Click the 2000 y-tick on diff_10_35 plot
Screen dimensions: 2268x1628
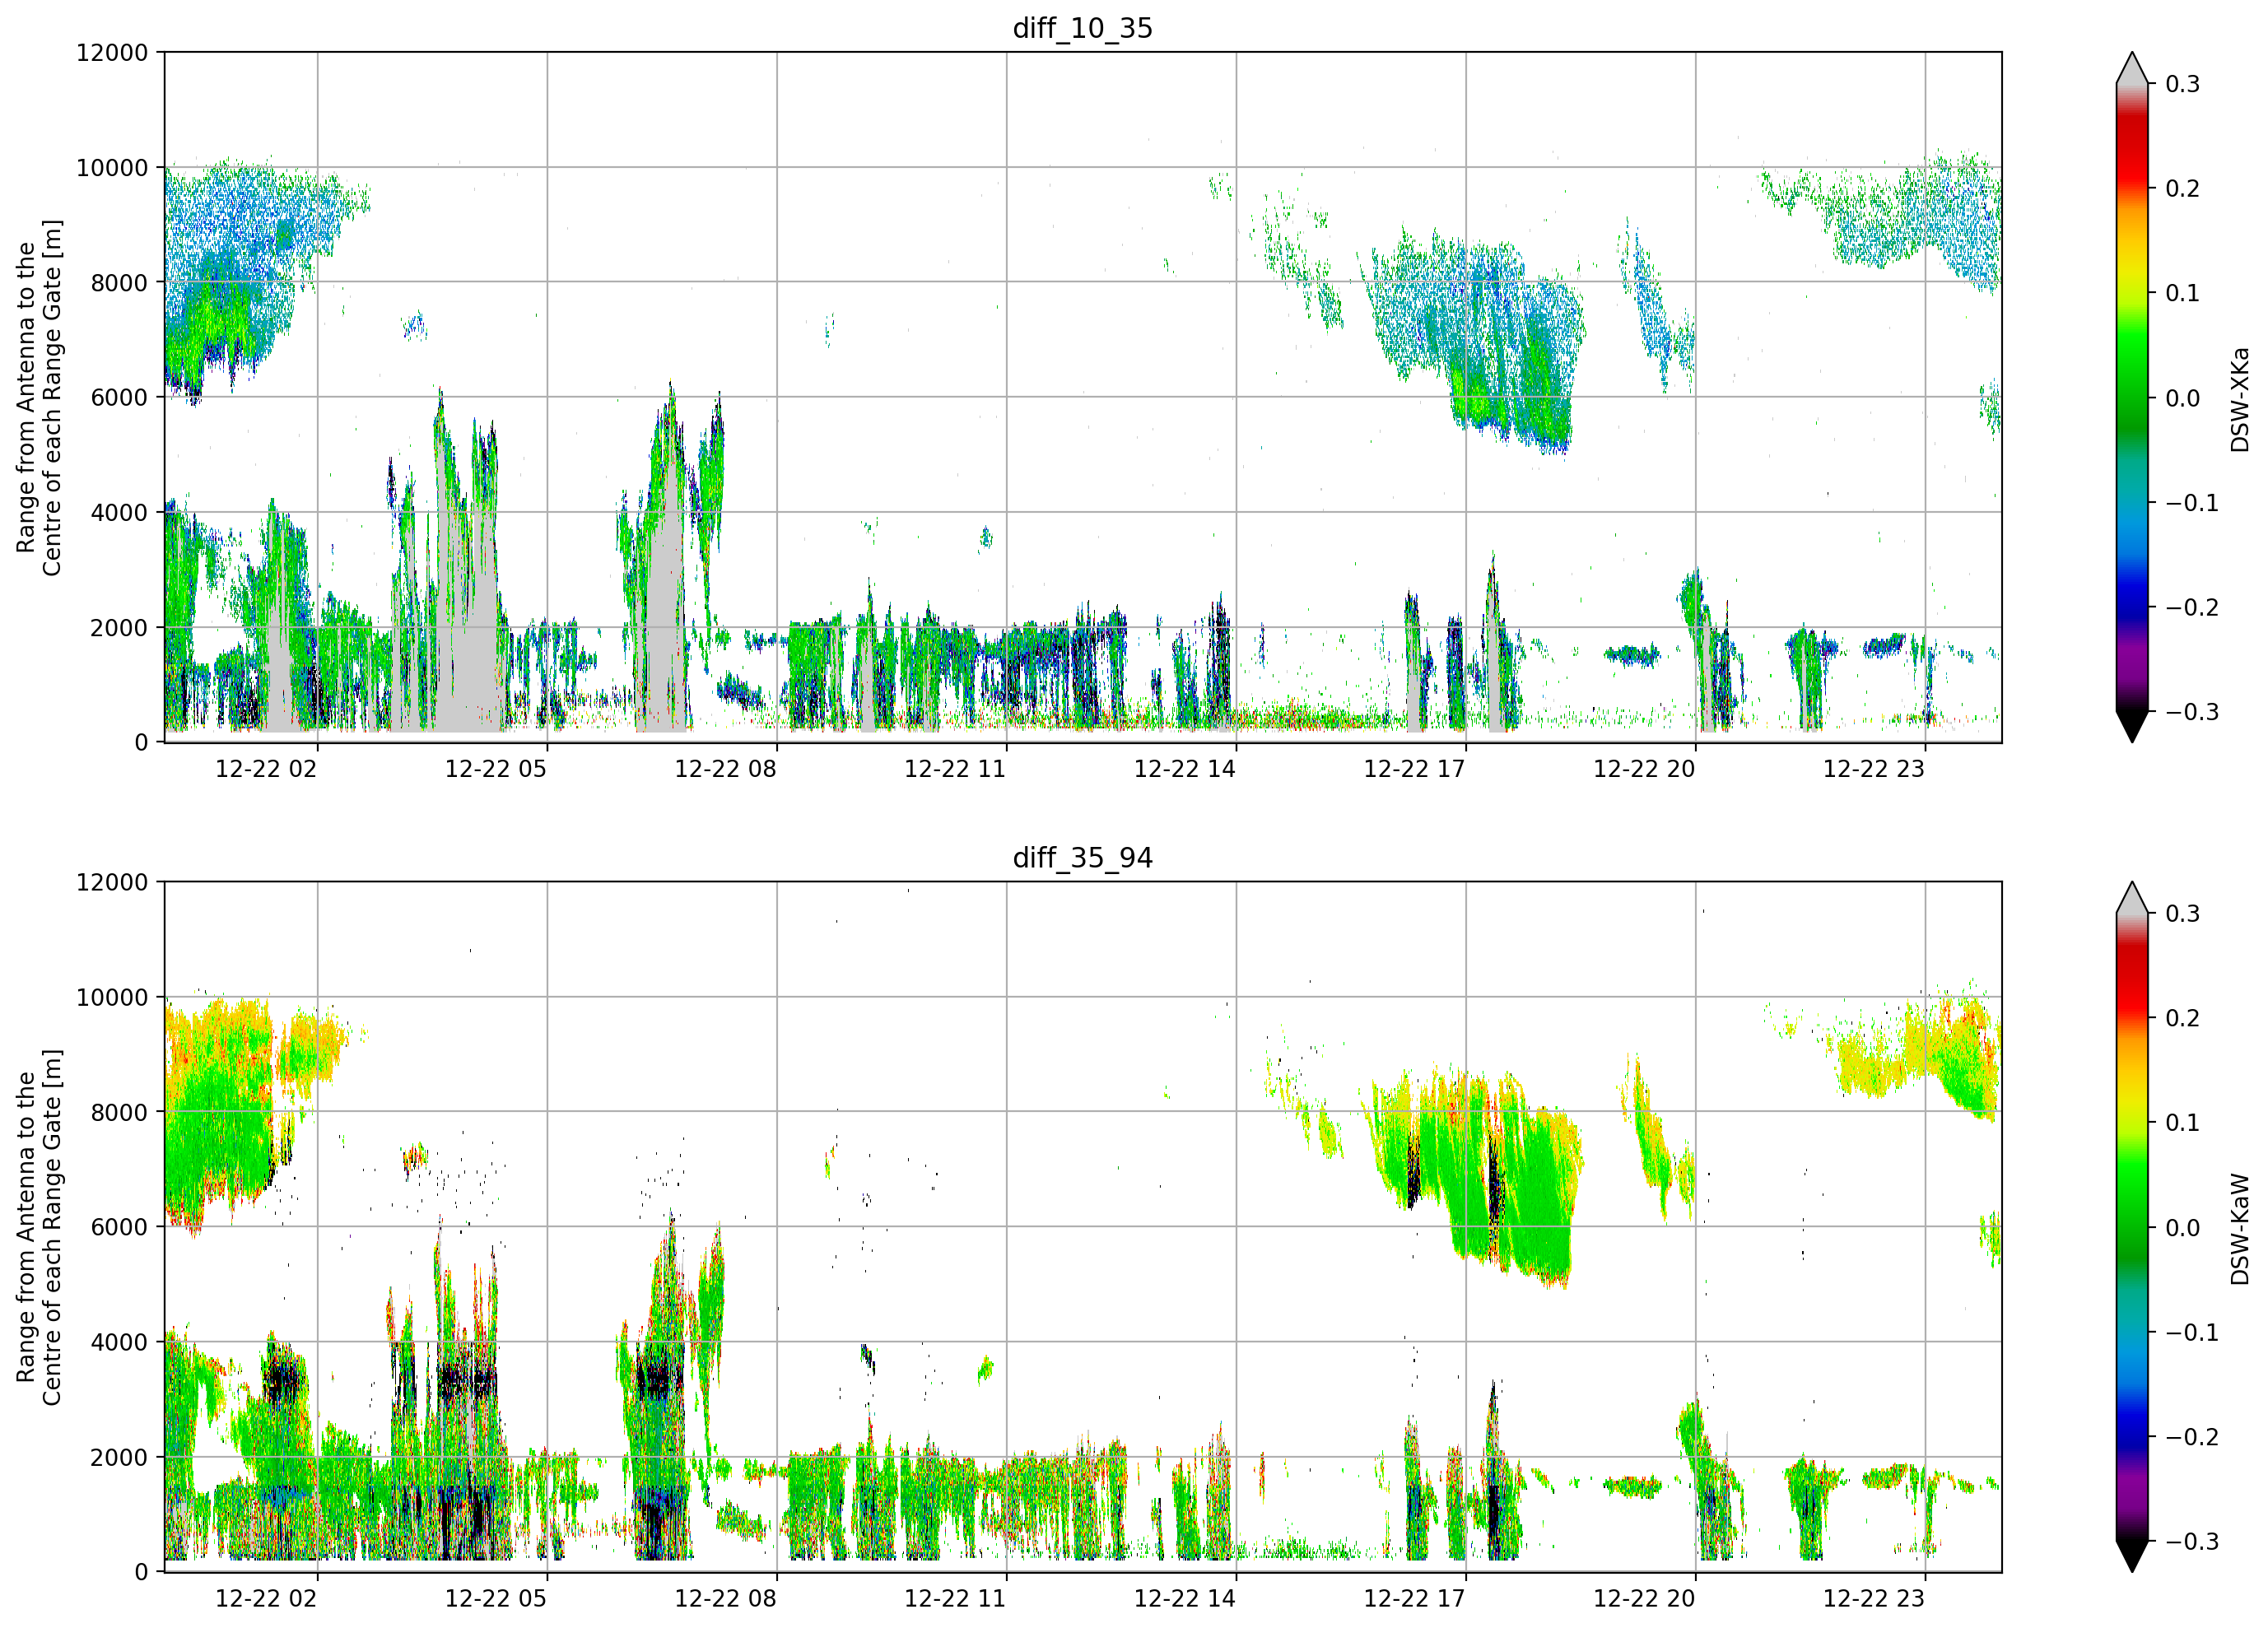point(119,628)
